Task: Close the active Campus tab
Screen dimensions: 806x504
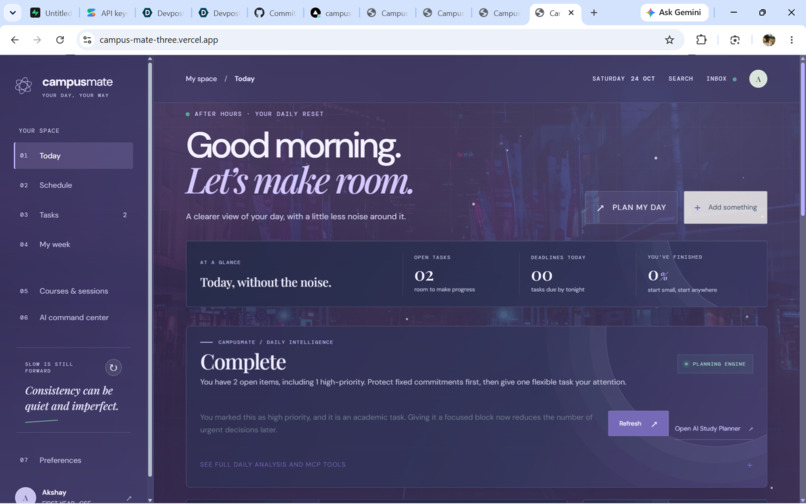Action: tap(571, 13)
